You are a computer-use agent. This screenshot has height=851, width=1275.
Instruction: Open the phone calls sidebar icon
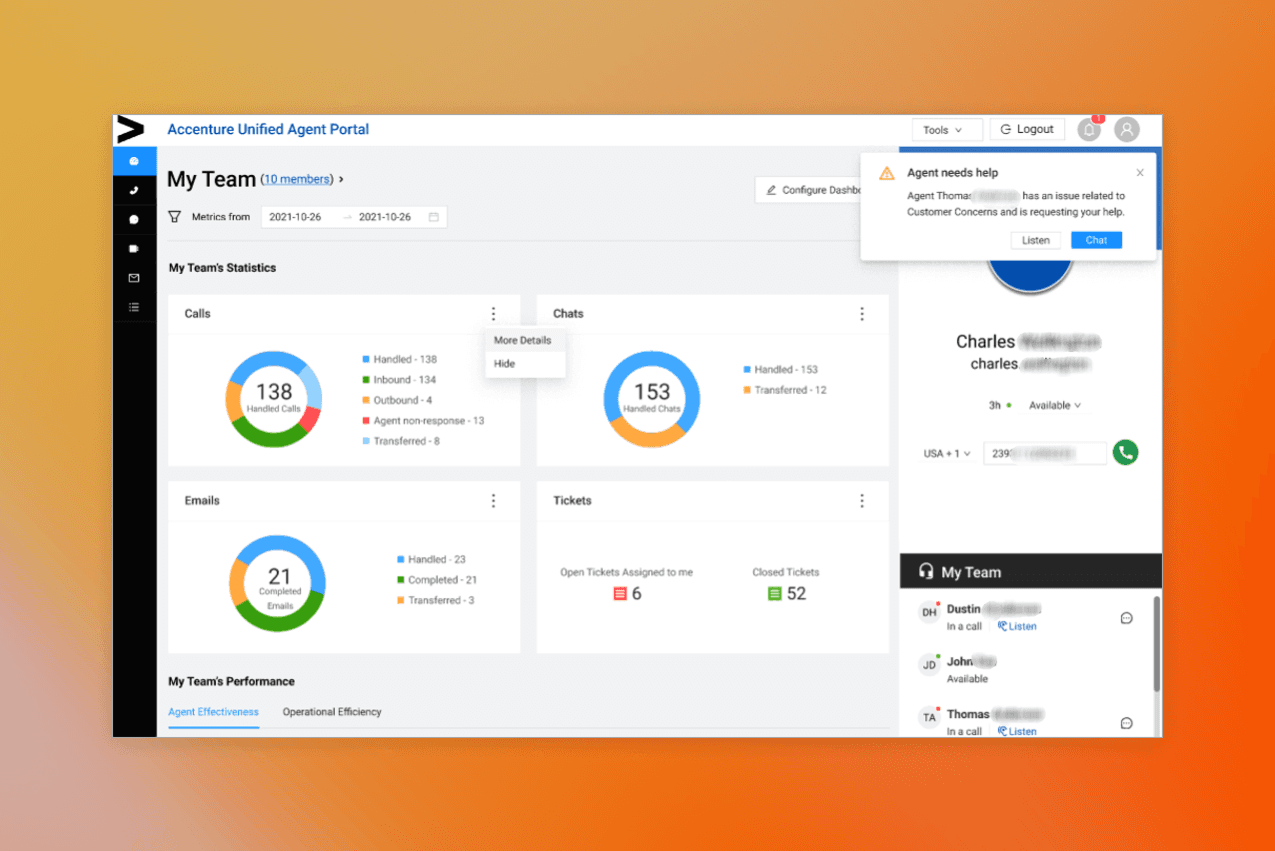coord(134,190)
